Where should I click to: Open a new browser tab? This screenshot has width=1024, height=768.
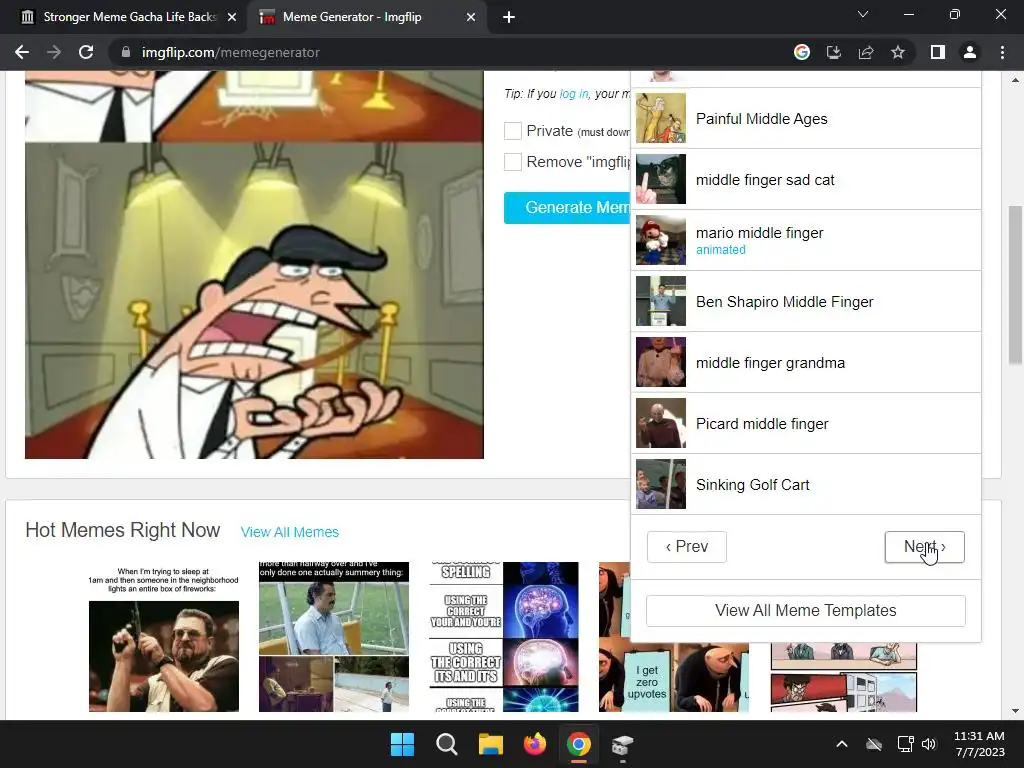[509, 18]
